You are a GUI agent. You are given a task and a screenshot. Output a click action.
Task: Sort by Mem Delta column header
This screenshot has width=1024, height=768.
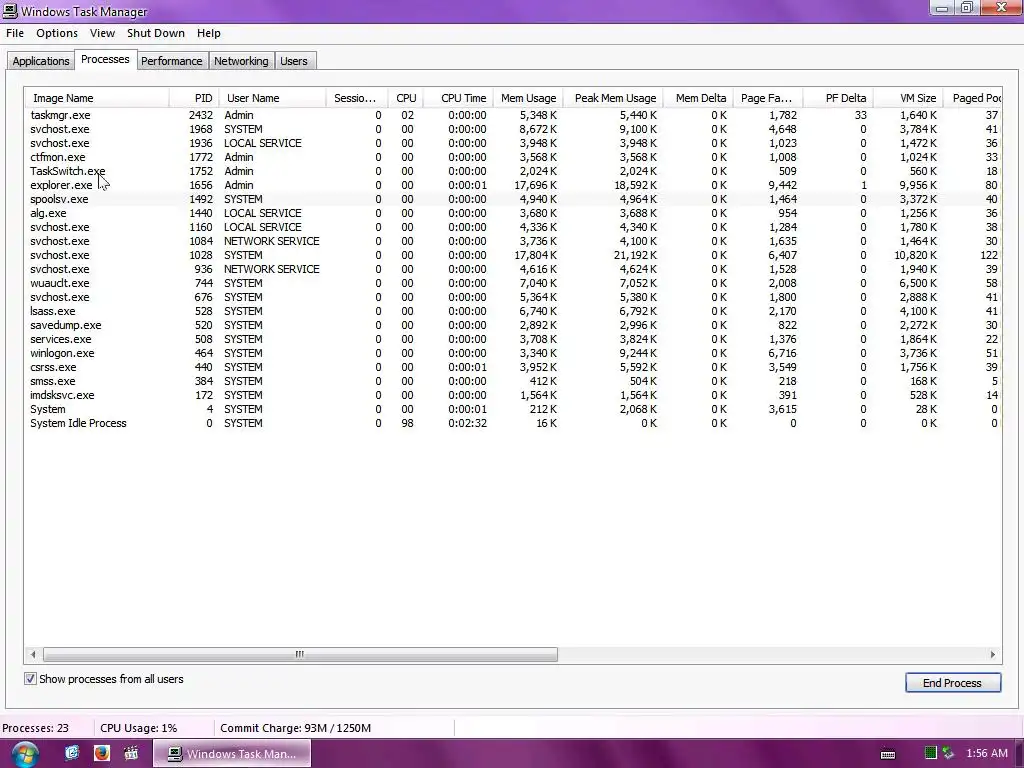point(698,98)
